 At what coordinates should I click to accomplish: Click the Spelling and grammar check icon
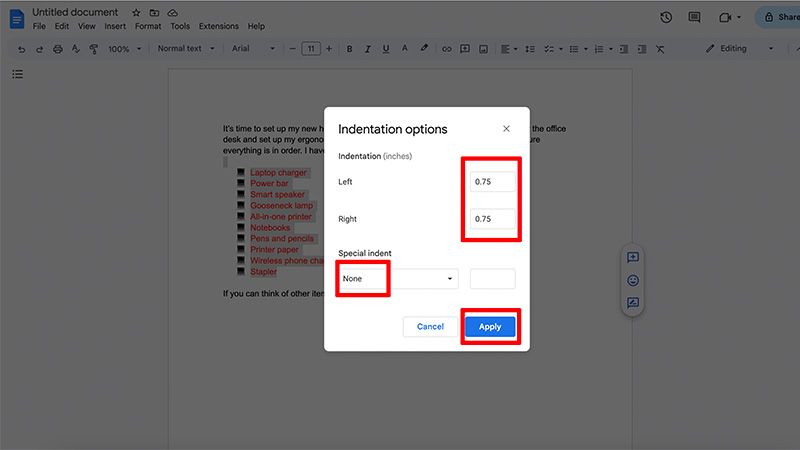(x=76, y=48)
